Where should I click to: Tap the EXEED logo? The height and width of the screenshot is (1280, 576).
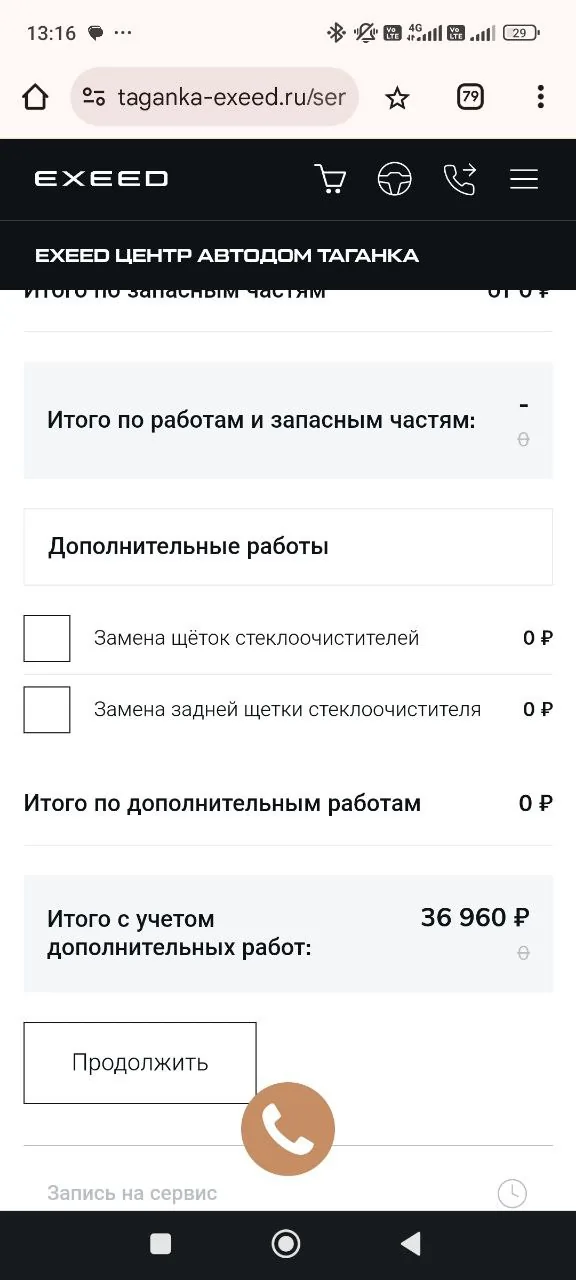(101, 179)
